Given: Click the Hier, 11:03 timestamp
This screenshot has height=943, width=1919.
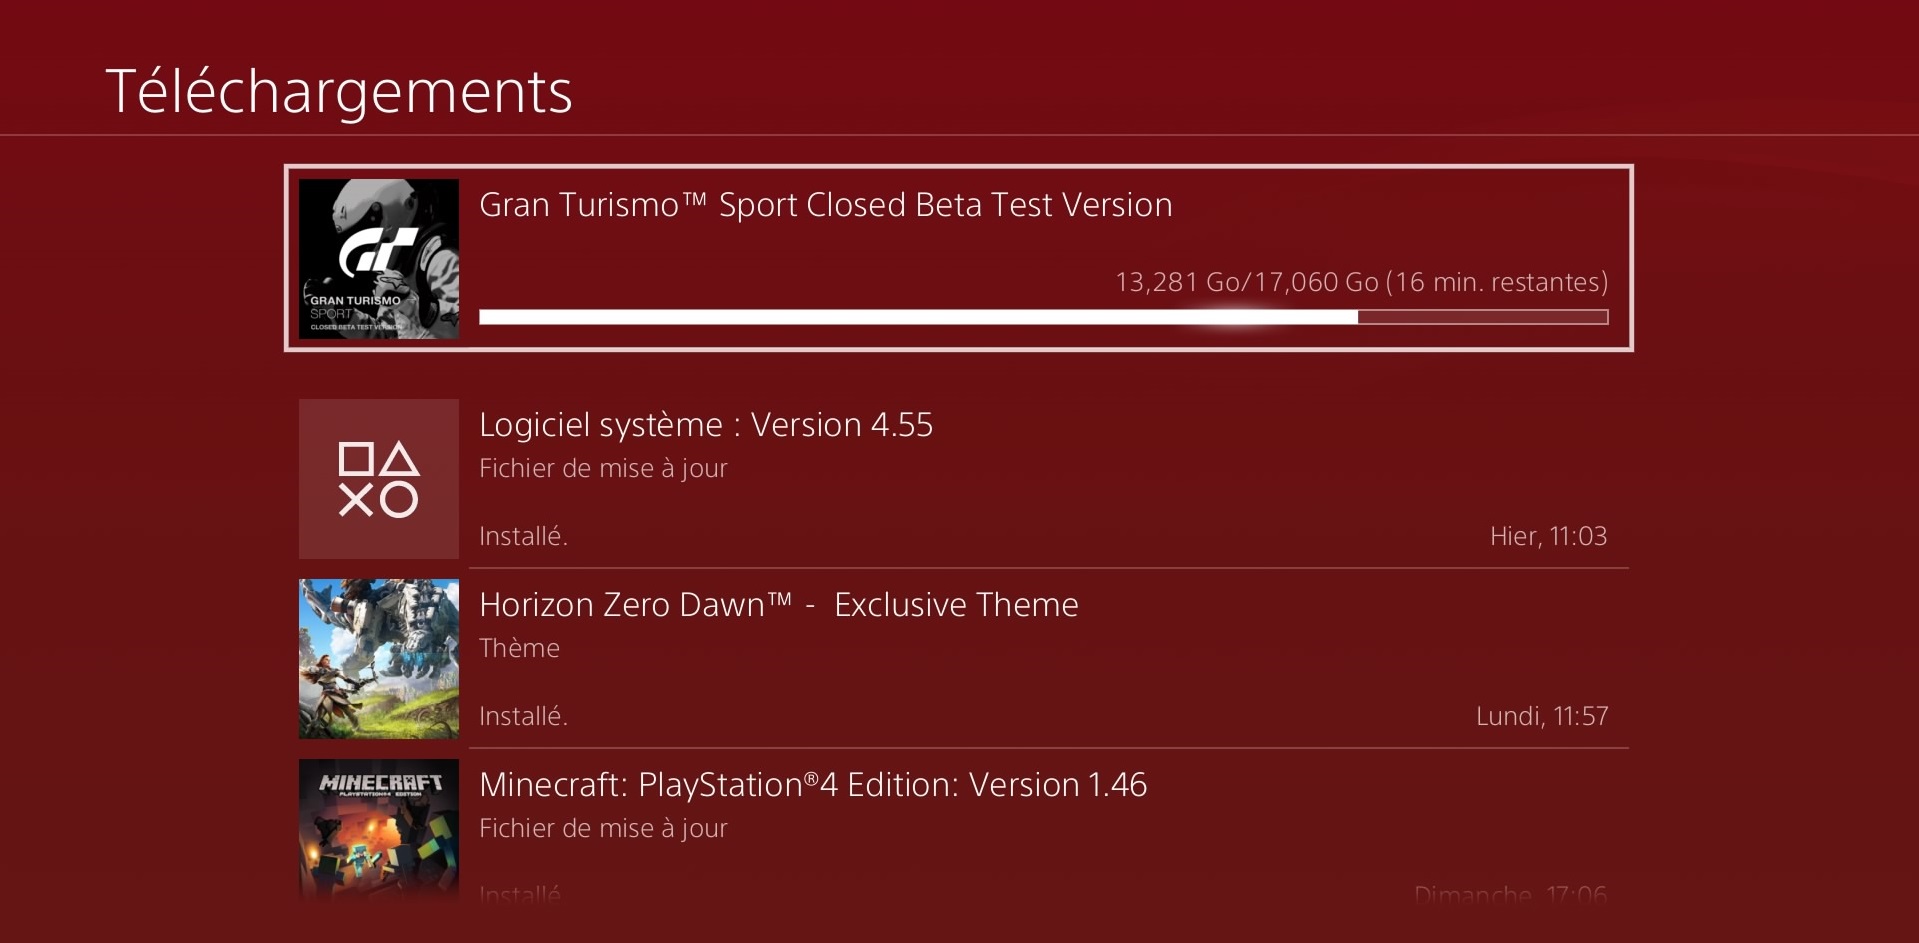Looking at the screenshot, I should tap(1548, 536).
